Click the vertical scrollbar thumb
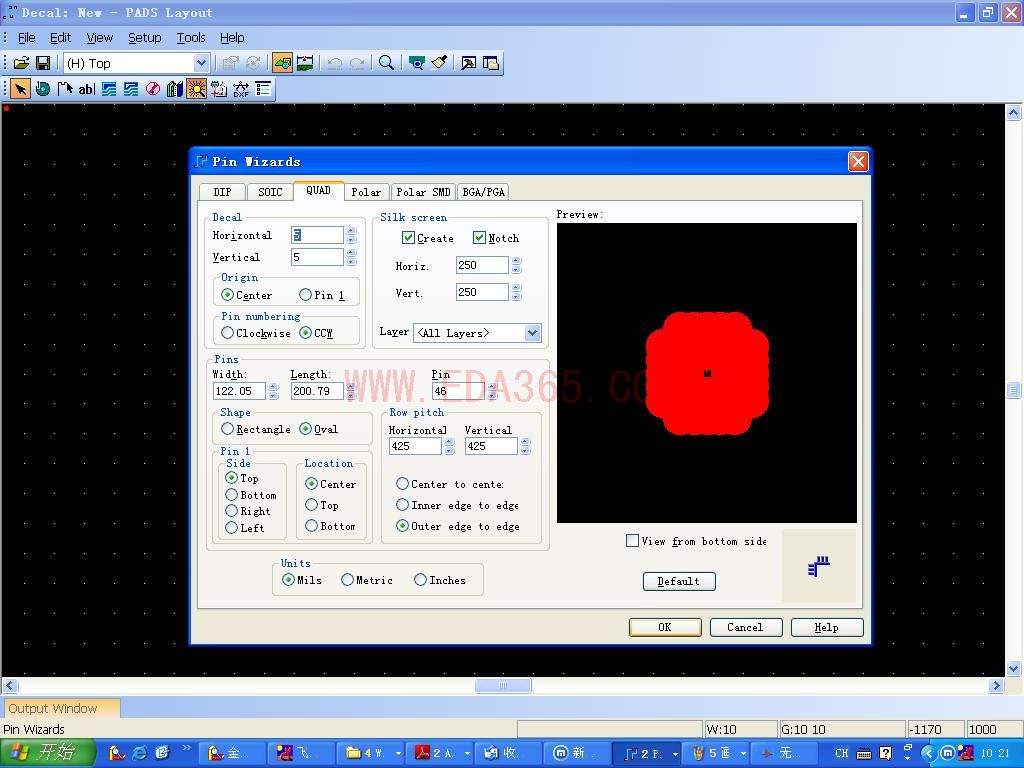The width and height of the screenshot is (1024, 768). (1014, 390)
